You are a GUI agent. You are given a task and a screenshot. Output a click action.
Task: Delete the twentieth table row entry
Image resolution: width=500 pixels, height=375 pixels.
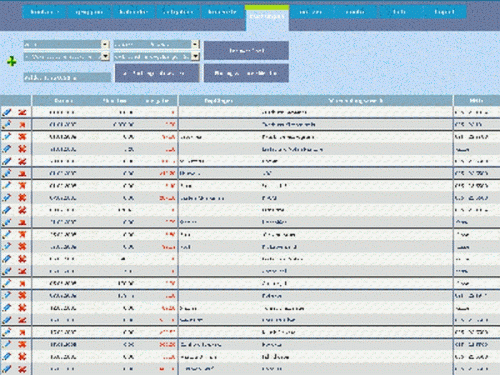coord(22,344)
